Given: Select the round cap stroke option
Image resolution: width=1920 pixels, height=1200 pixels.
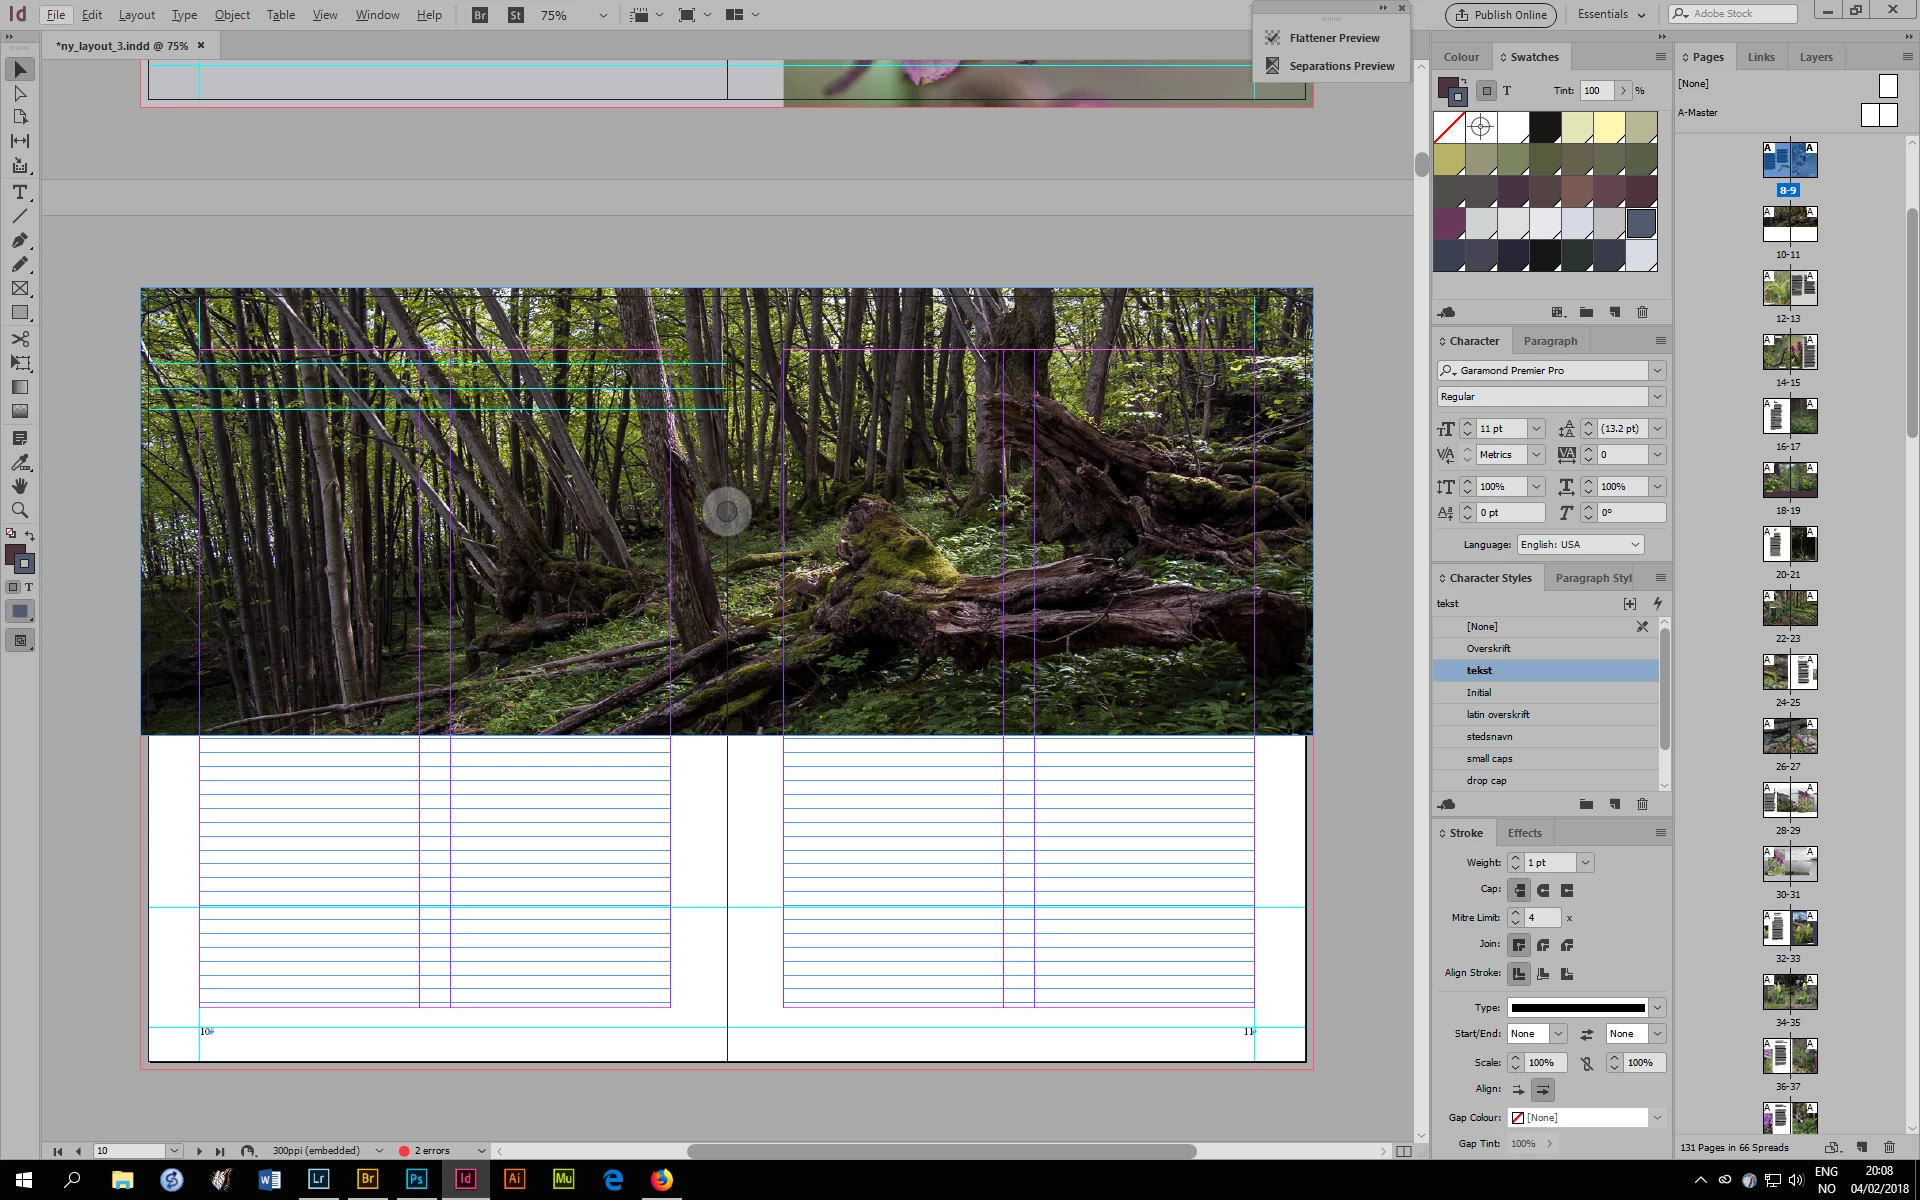Looking at the screenshot, I should pyautogui.click(x=1543, y=890).
